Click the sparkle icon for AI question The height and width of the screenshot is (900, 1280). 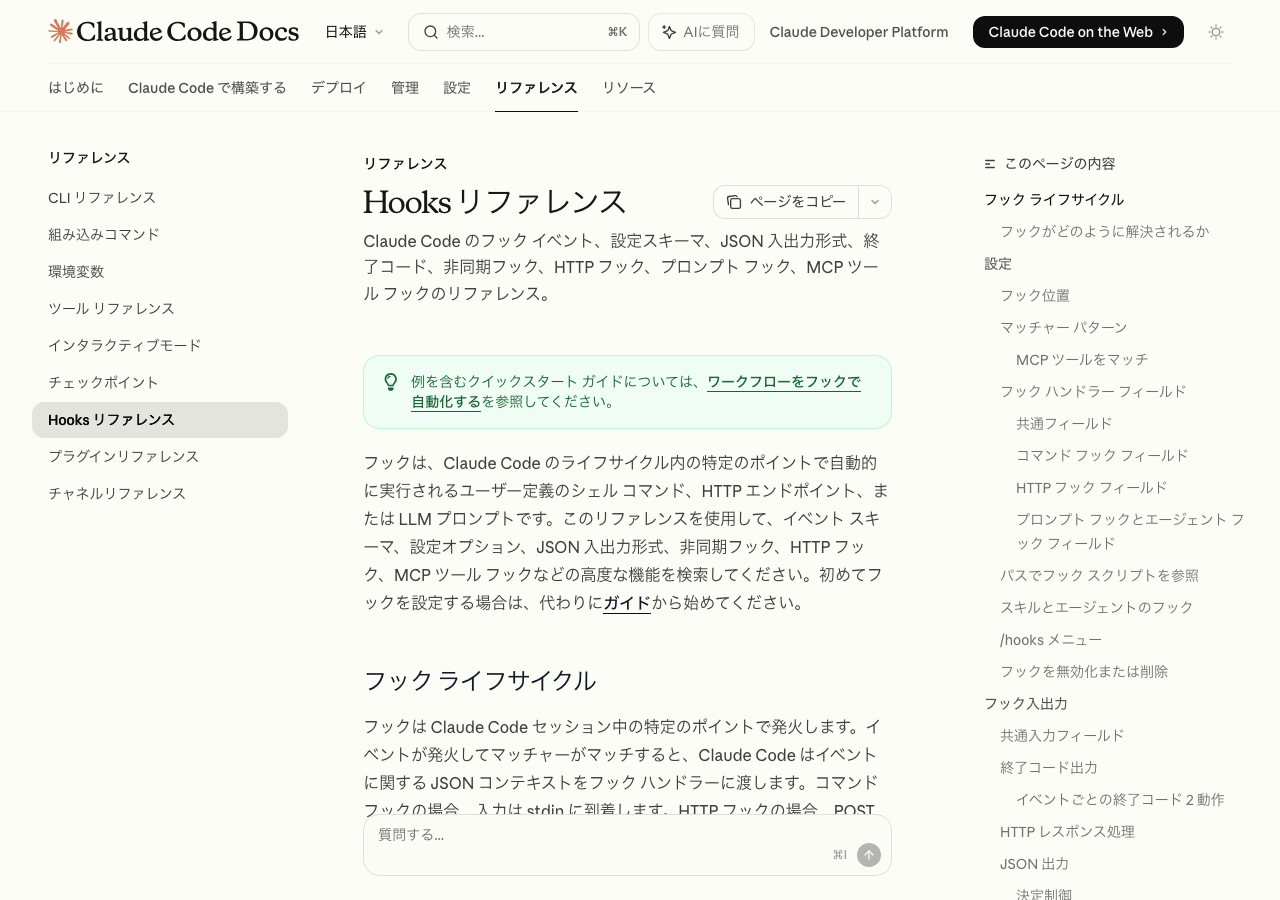tap(669, 32)
